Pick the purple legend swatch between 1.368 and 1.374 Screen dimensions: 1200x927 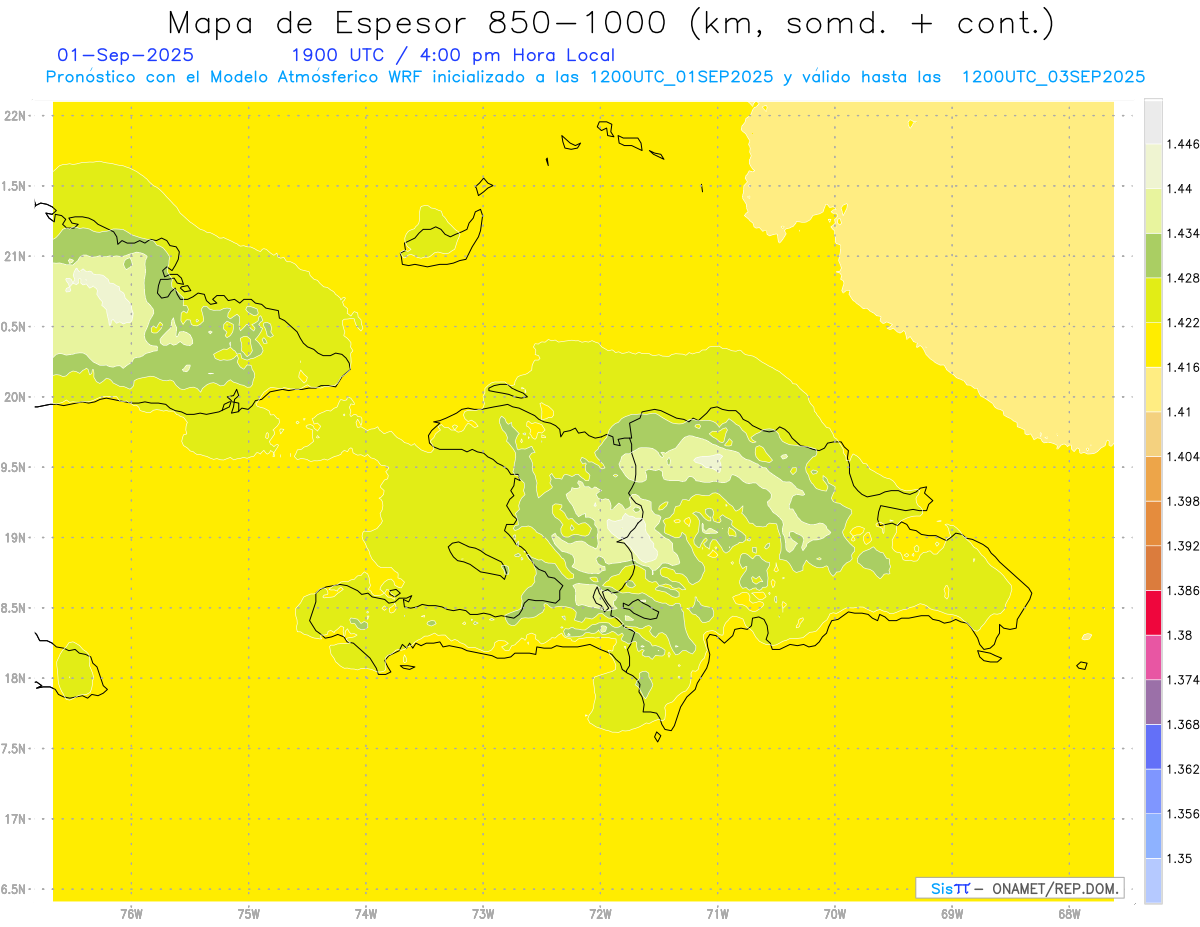[1153, 701]
